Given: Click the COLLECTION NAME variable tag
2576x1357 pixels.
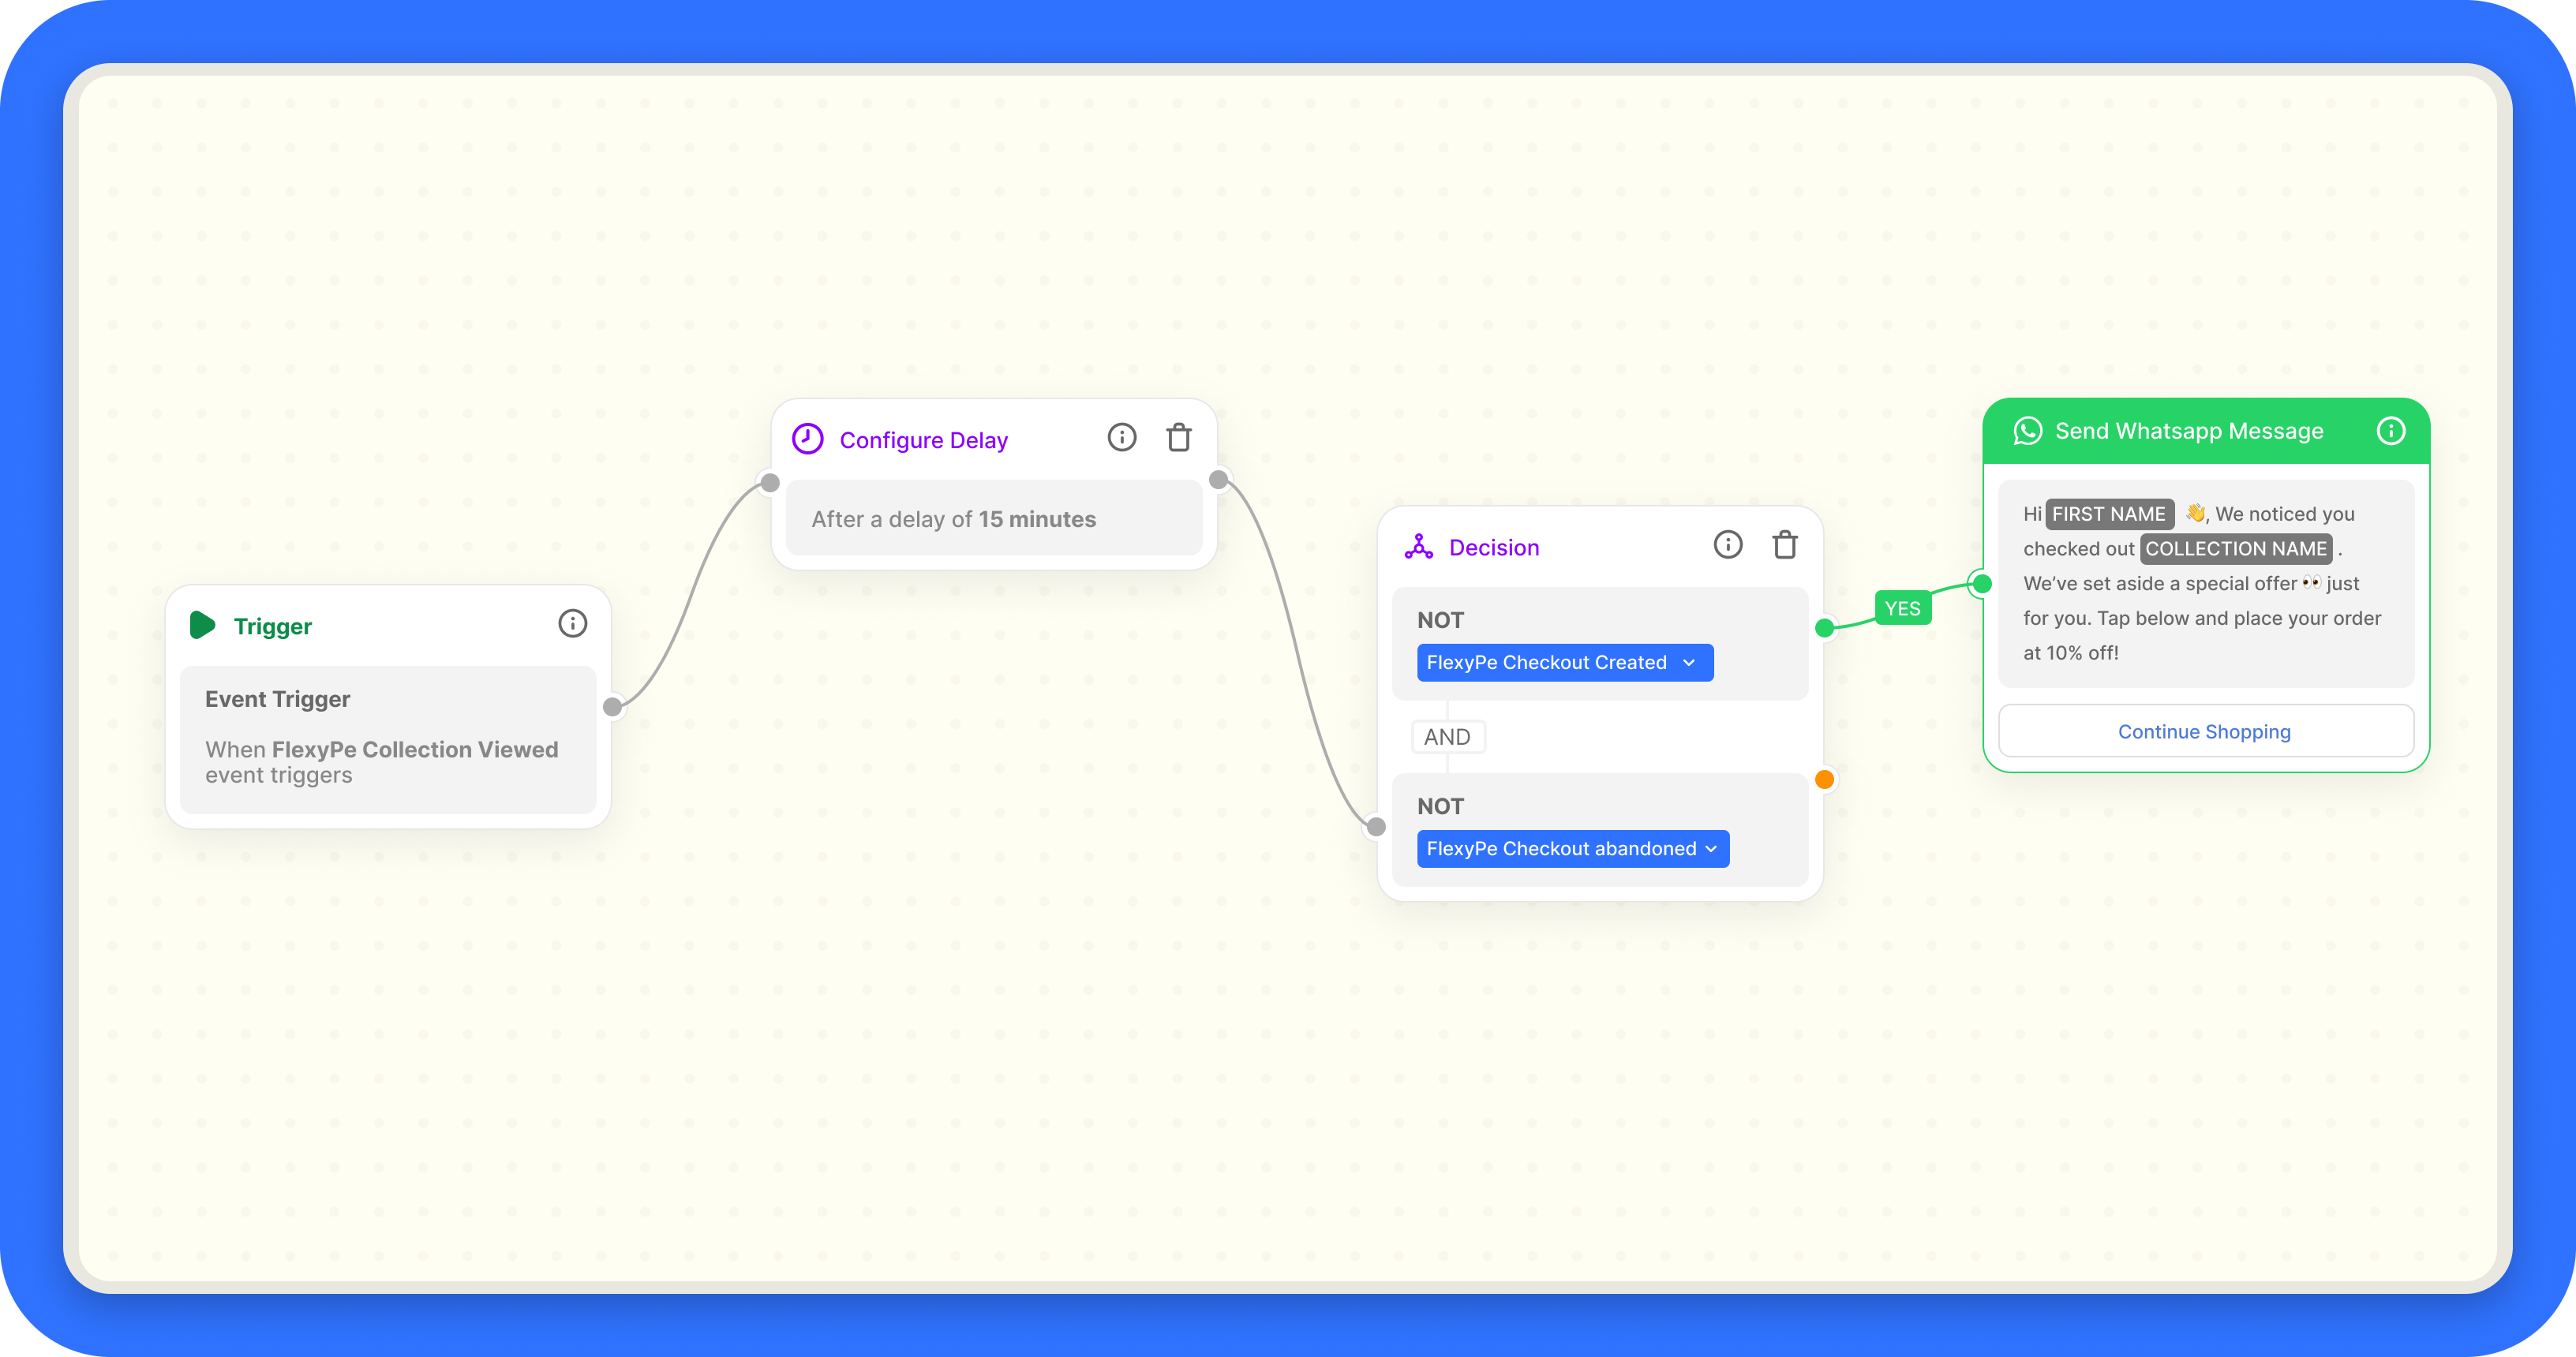Looking at the screenshot, I should point(2235,549).
